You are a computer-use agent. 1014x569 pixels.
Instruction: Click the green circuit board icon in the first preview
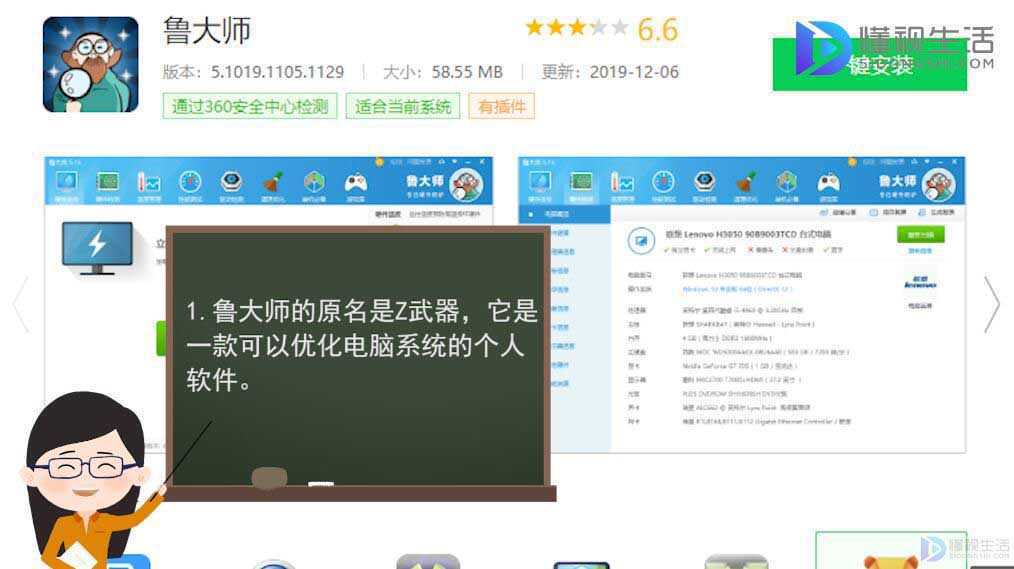tap(107, 182)
